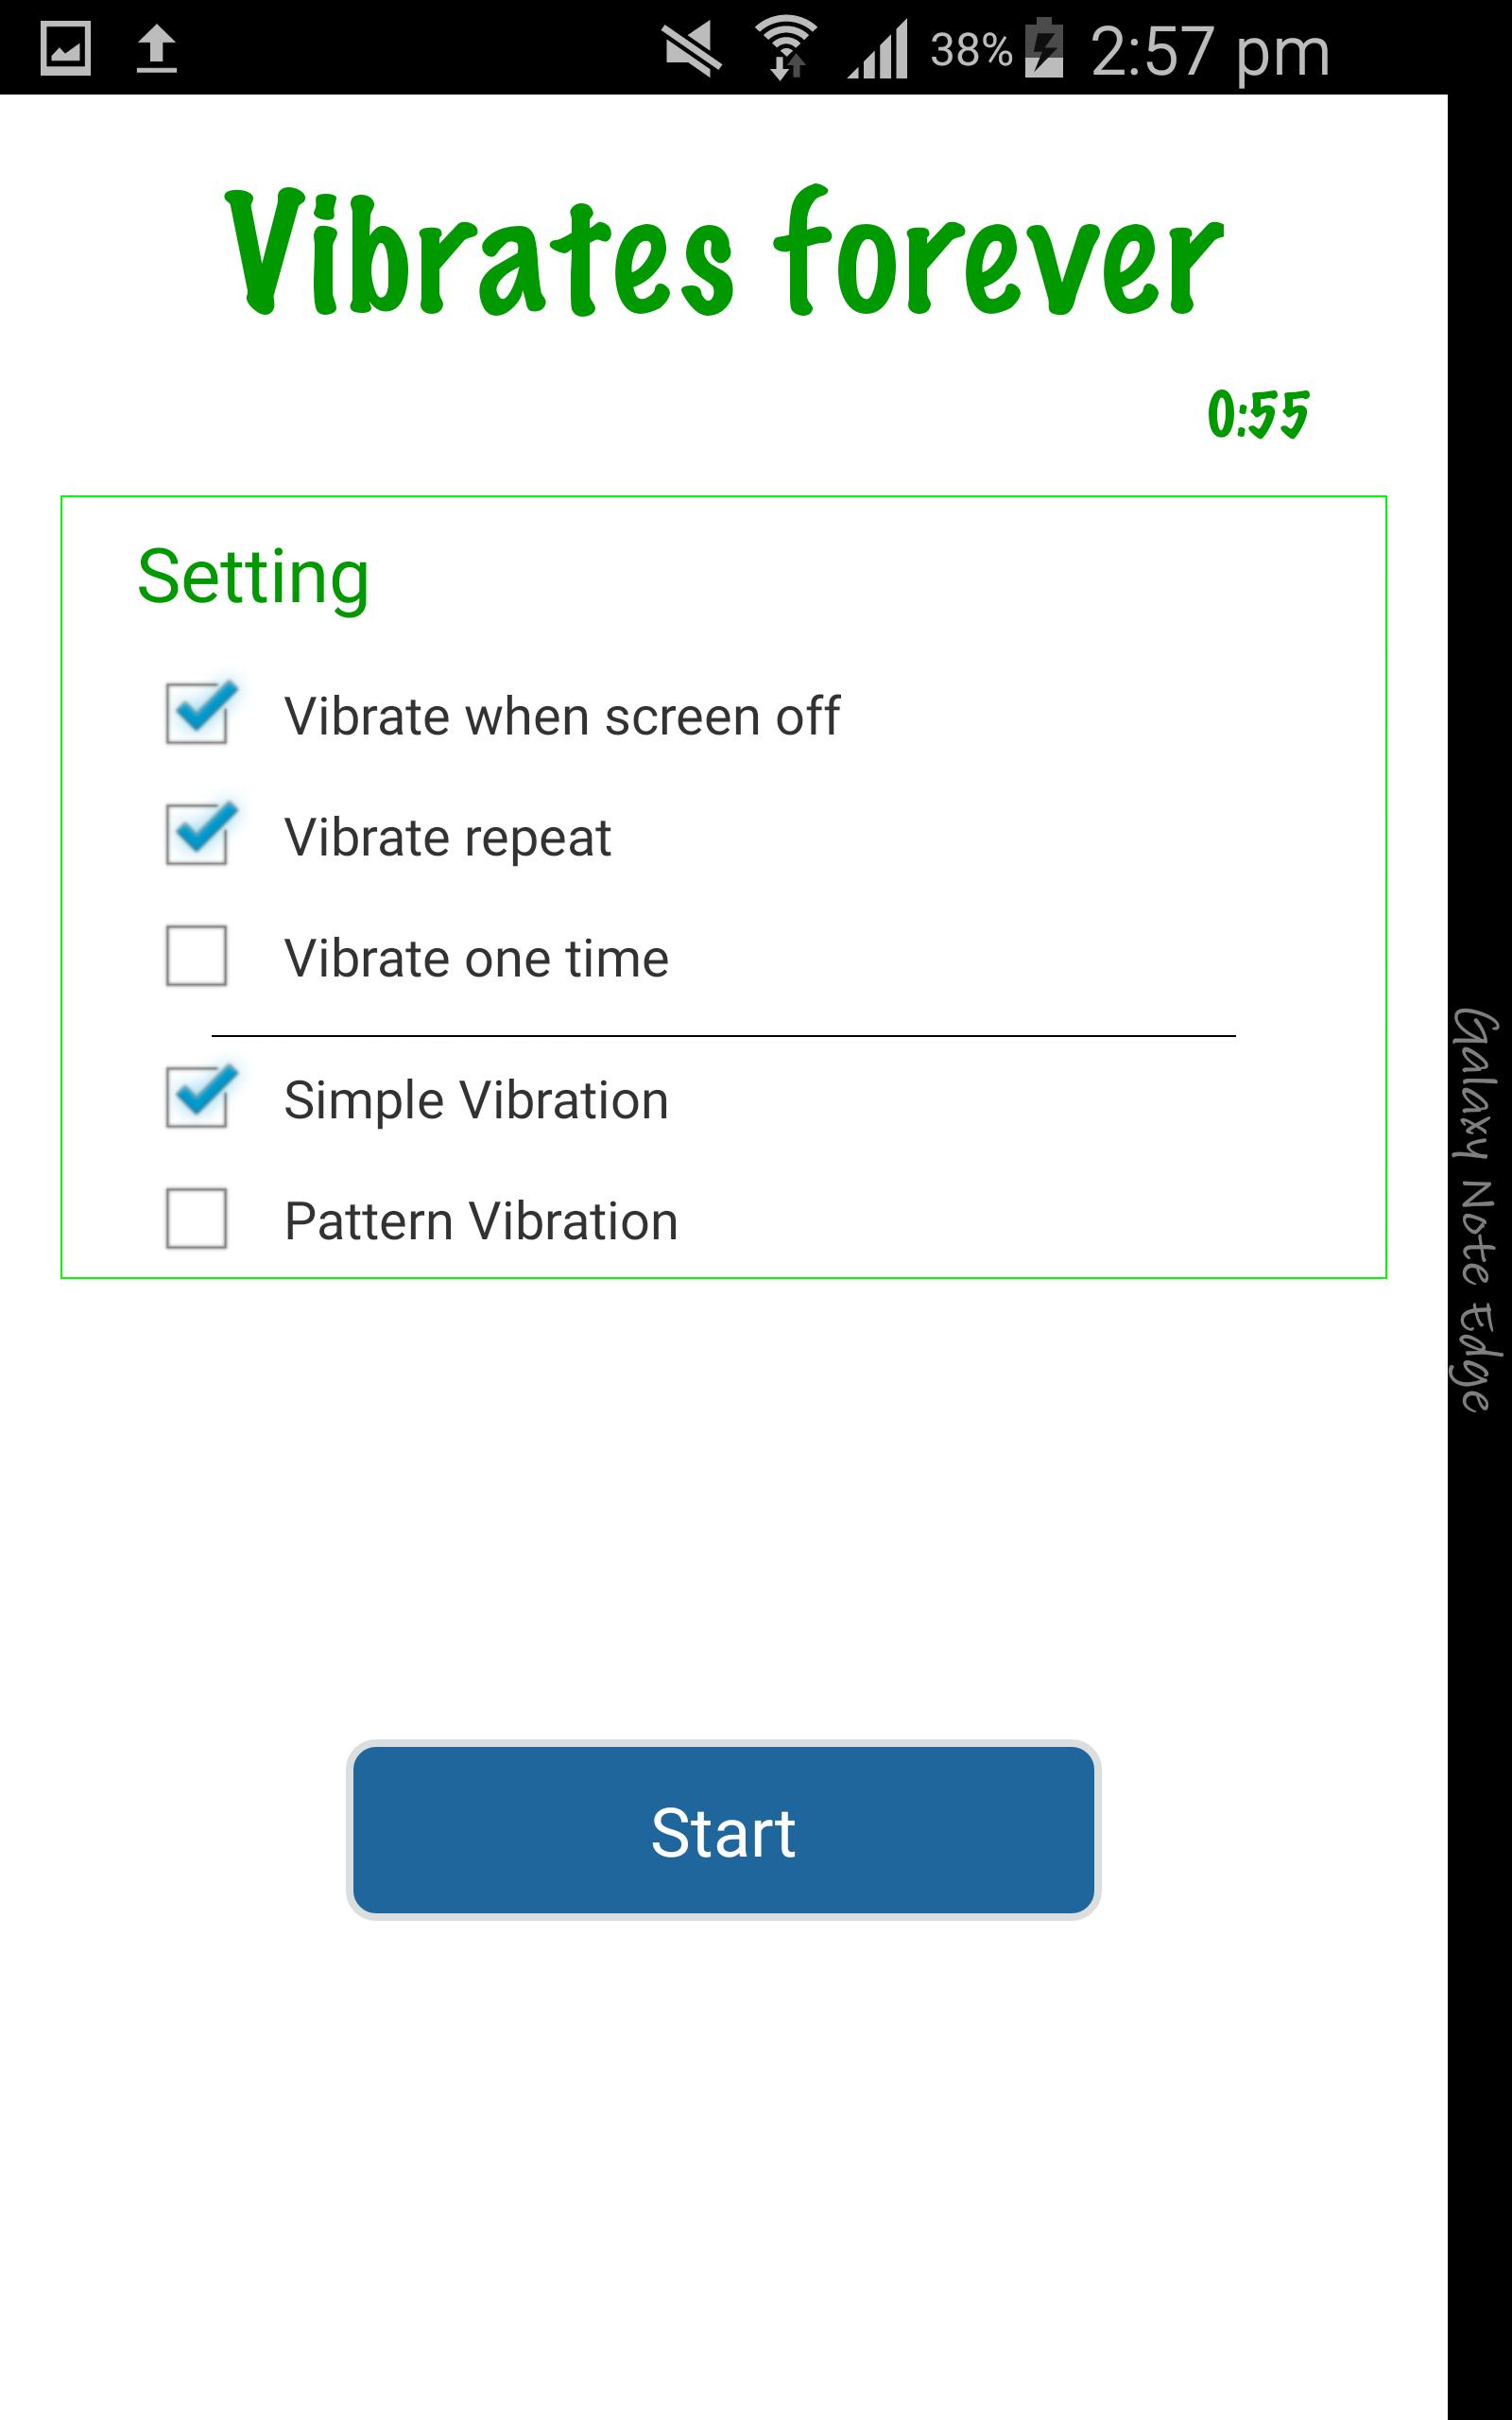Screen dimensions: 1512x2420
Task: Tap the Wi-Fi signal icon
Action: coord(786,49)
